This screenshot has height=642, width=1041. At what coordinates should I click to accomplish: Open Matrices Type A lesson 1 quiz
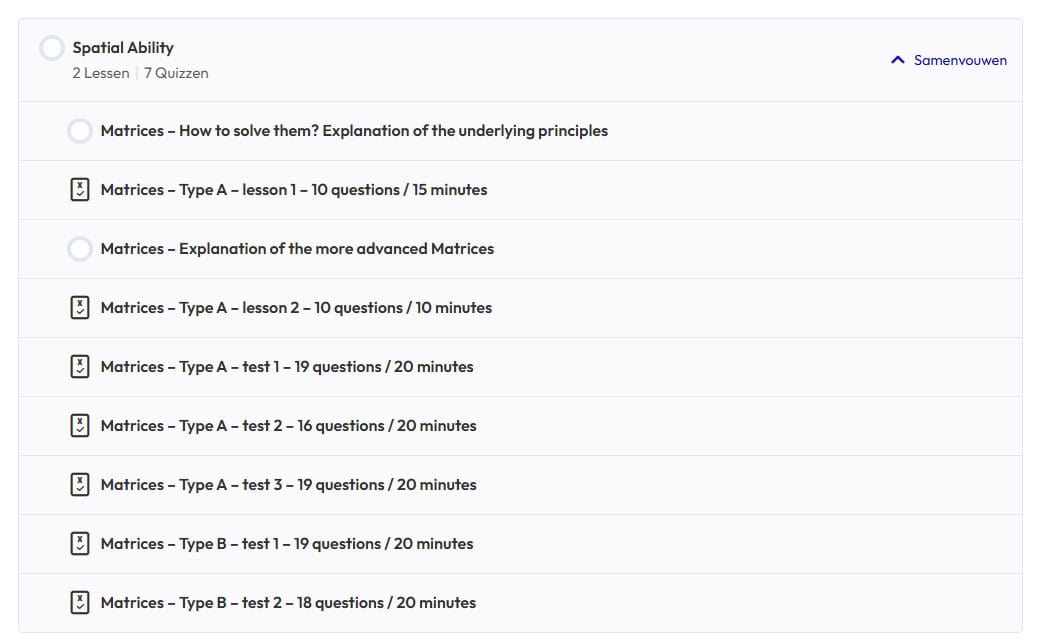[294, 190]
